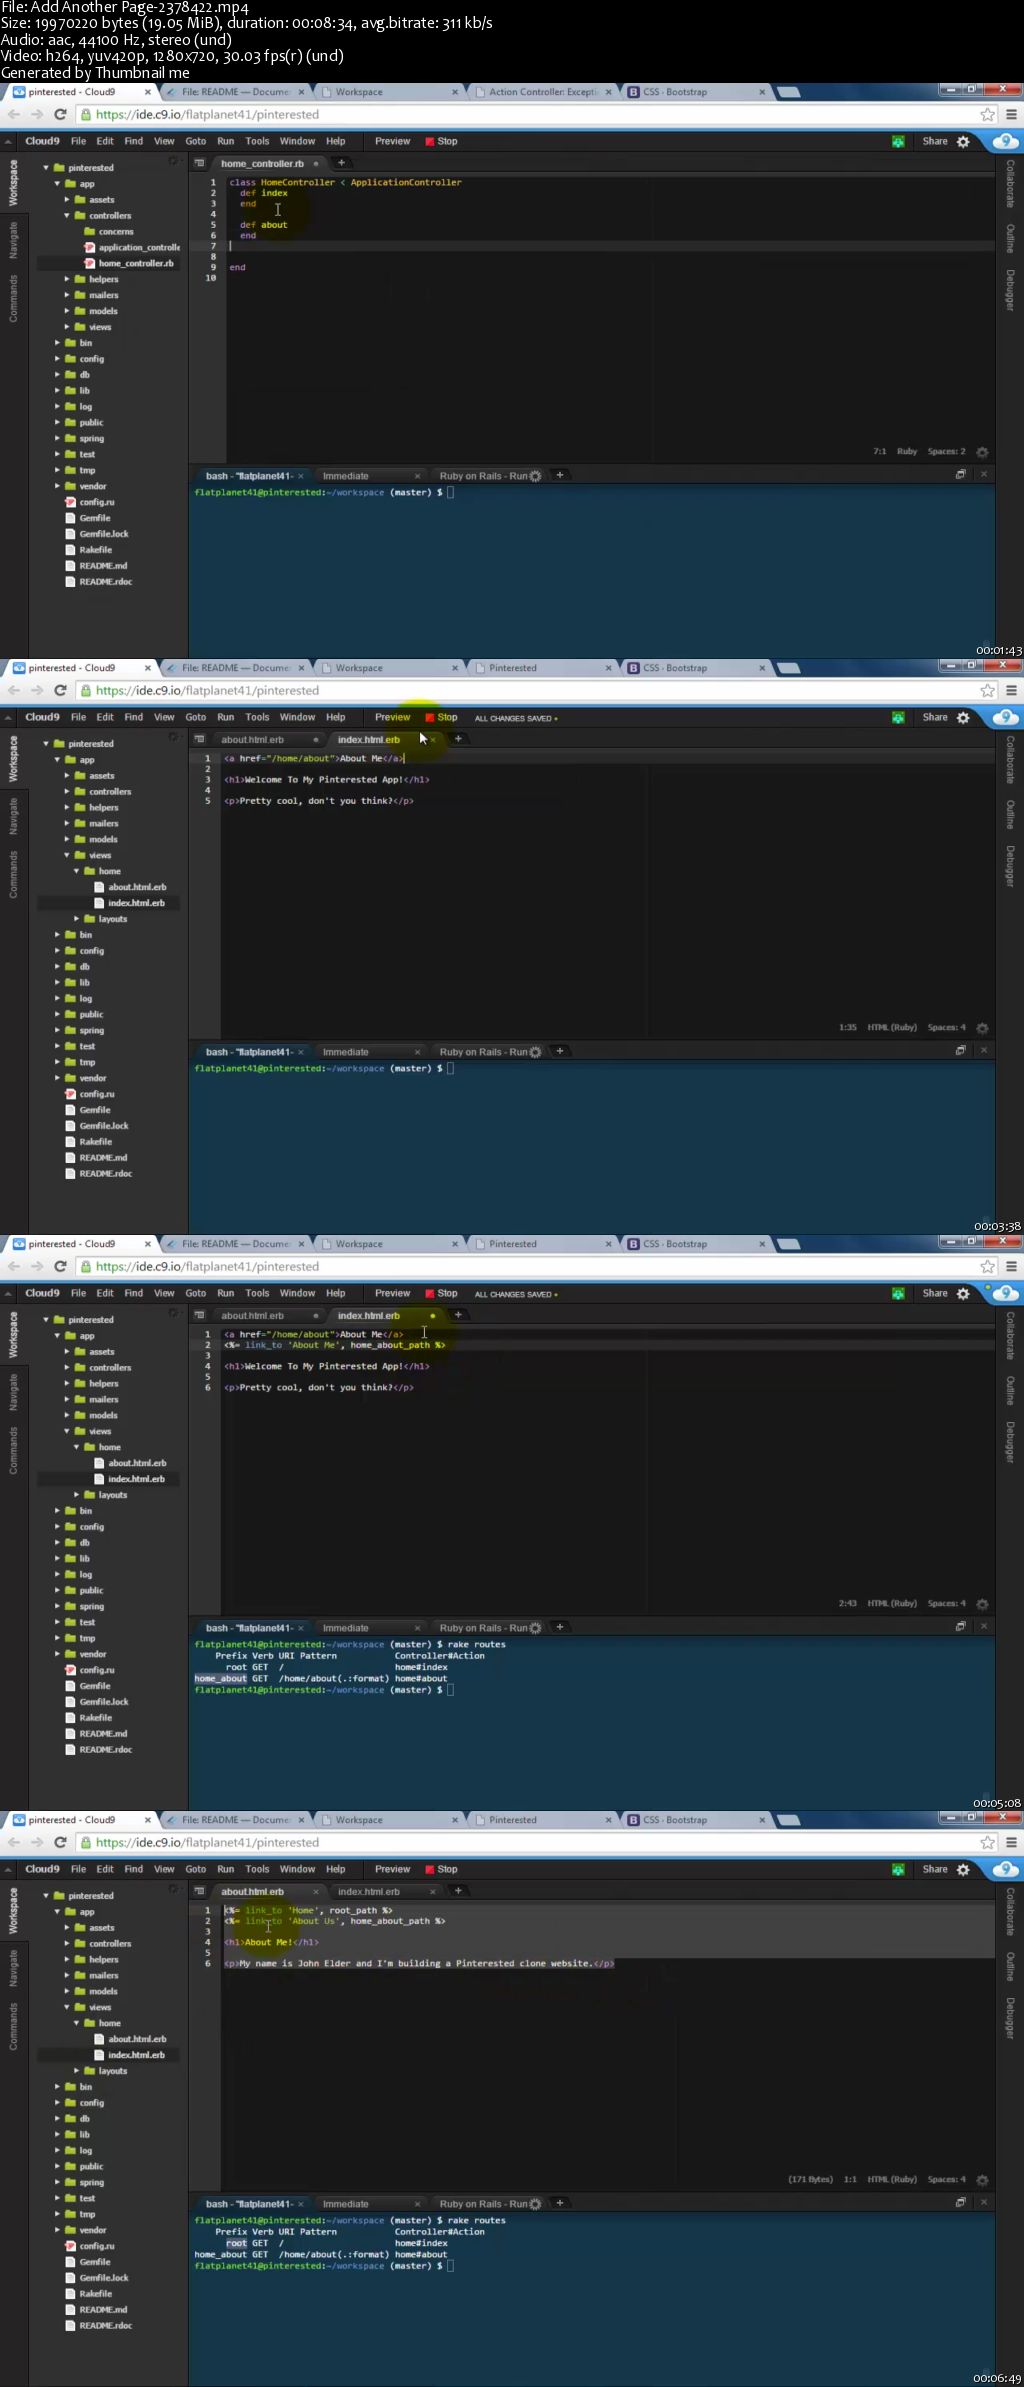Image resolution: width=1024 pixels, height=2387 pixels.
Task: Click browser back arrow in the 00:06:49 frame
Action: [14, 1843]
